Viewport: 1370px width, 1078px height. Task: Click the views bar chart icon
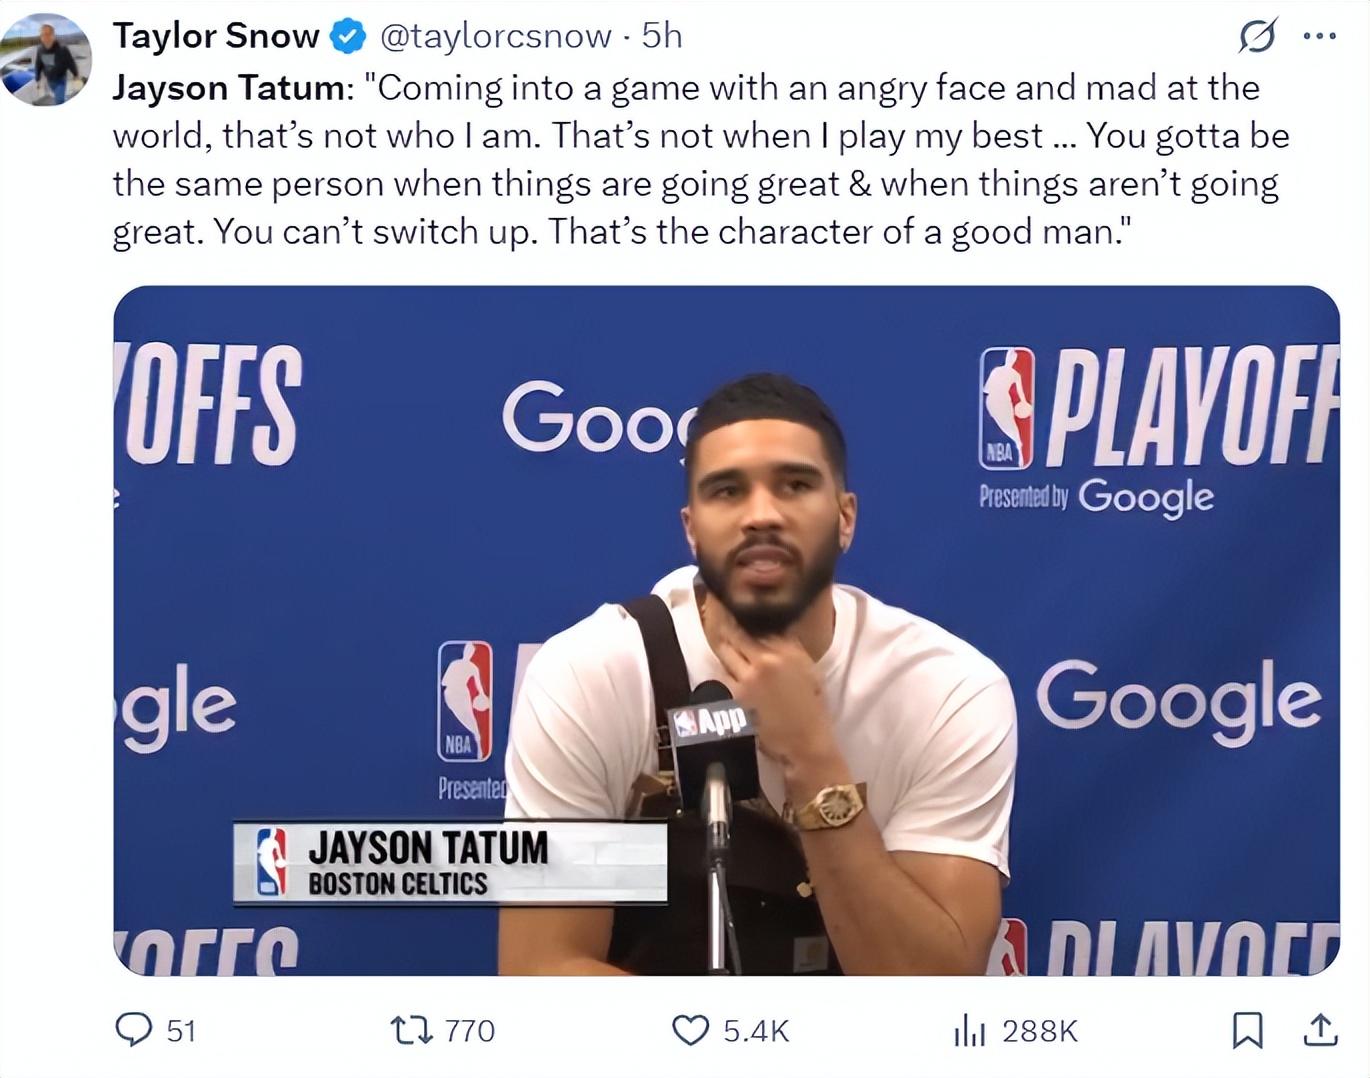tap(969, 1029)
